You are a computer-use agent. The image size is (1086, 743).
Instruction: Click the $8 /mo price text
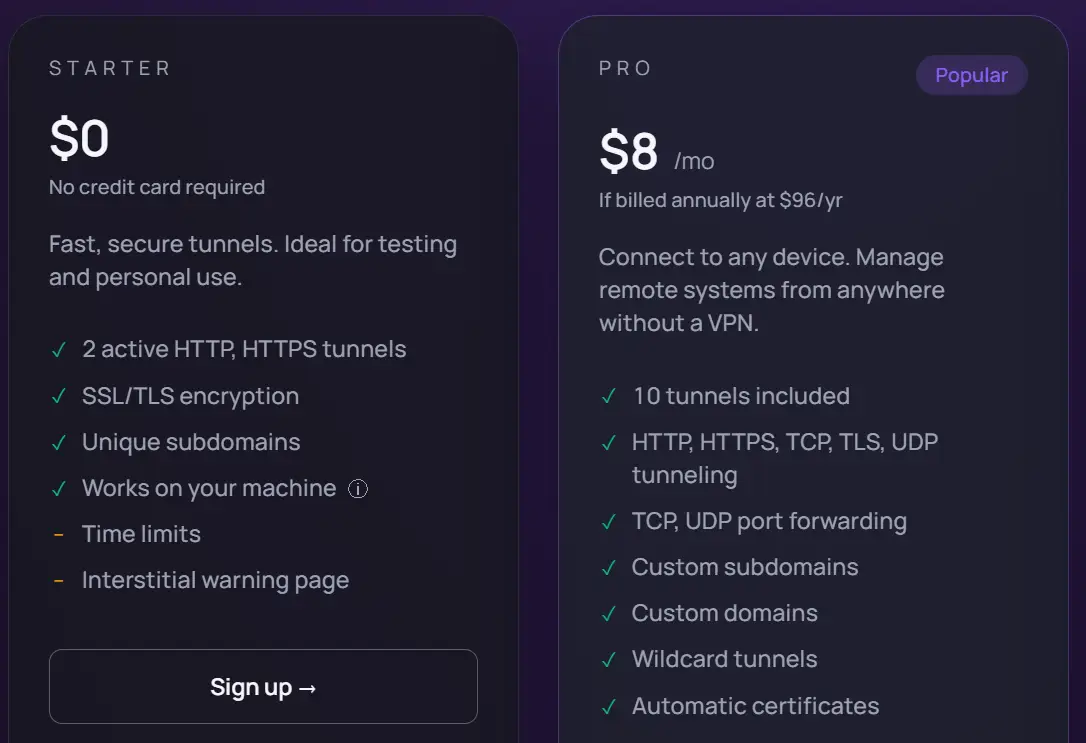tap(655, 153)
